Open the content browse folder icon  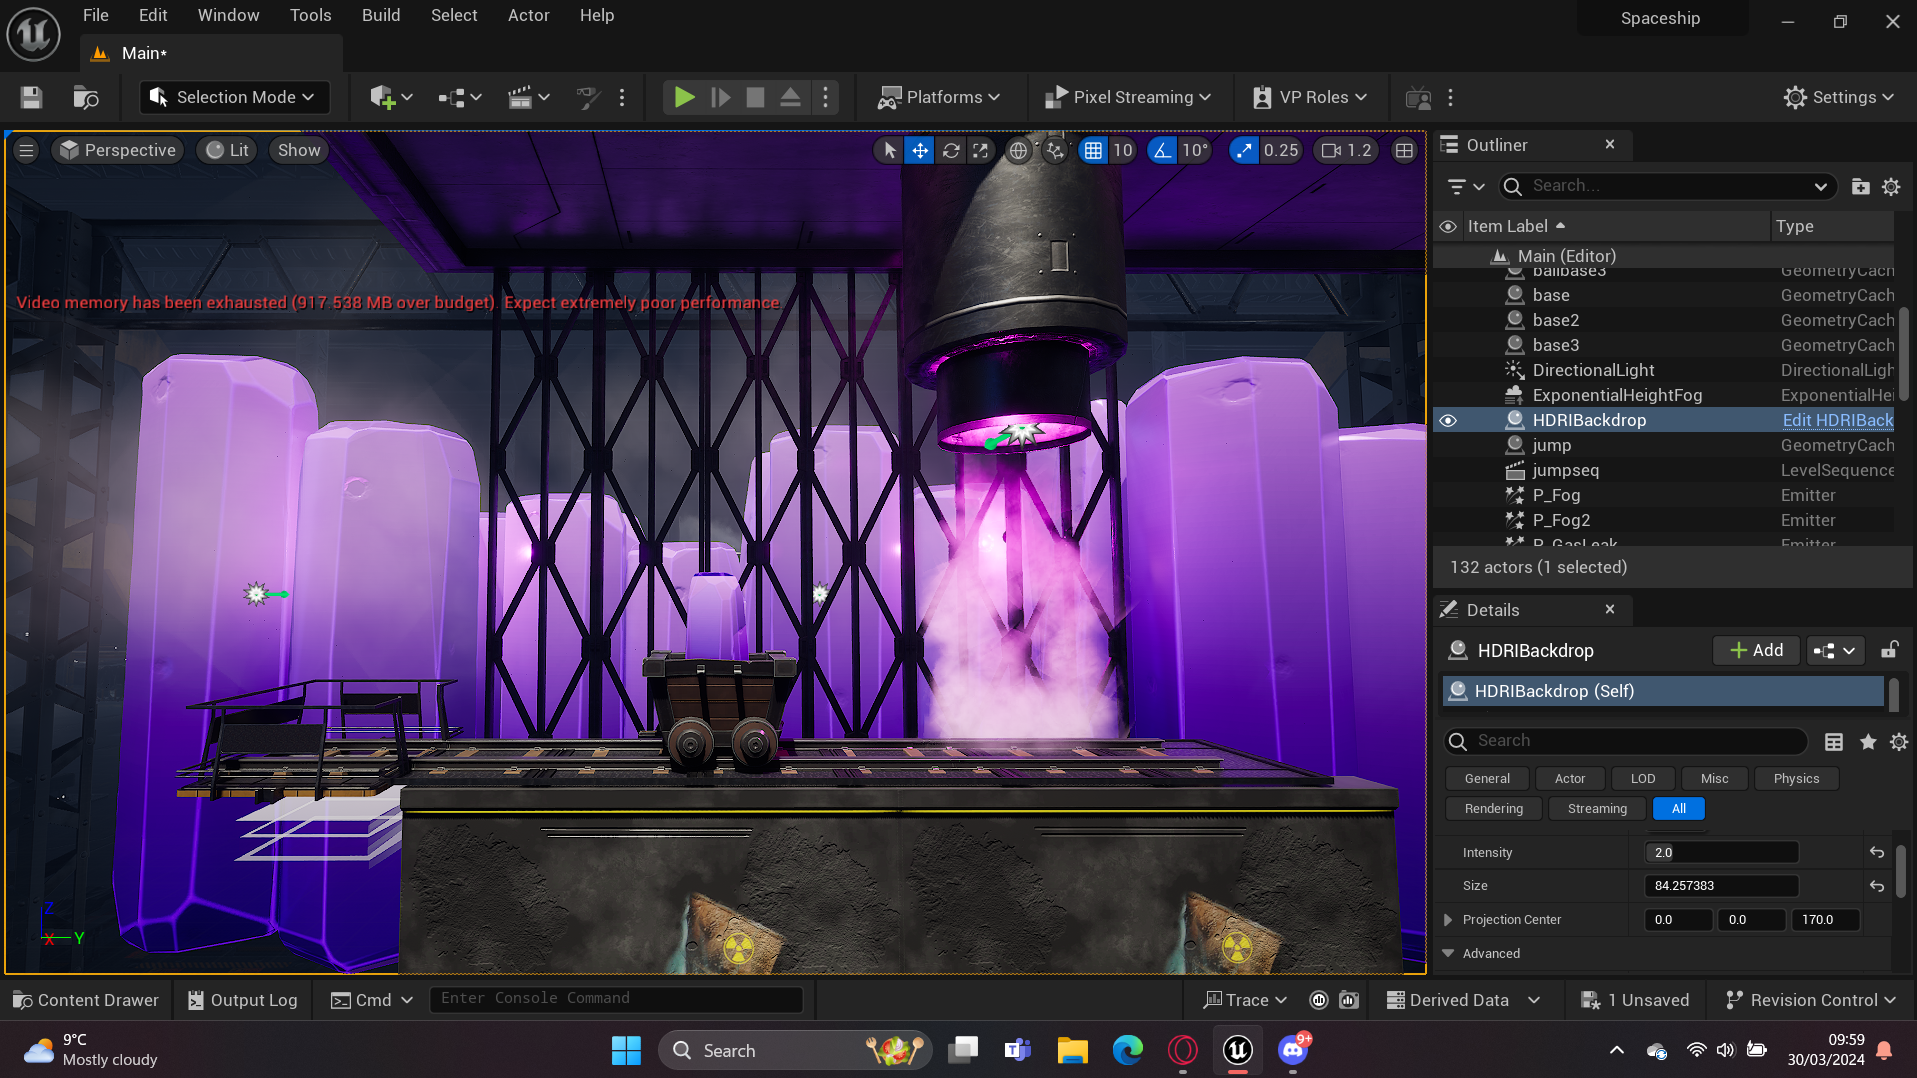tap(86, 97)
